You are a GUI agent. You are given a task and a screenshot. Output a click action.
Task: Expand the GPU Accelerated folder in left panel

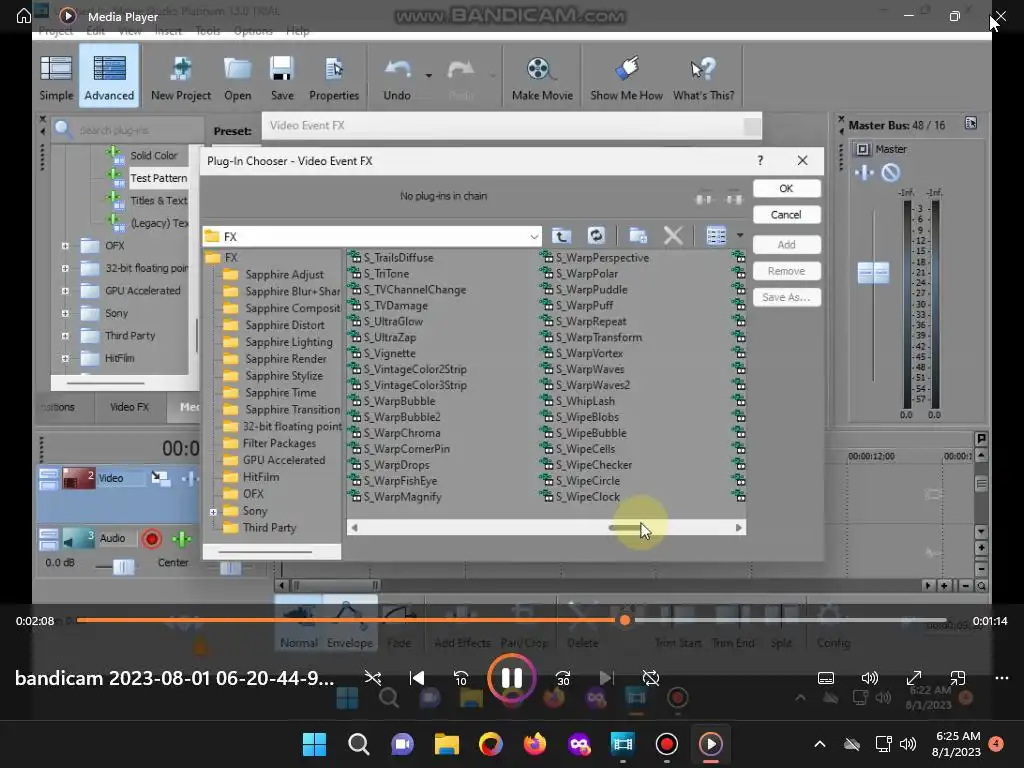(65, 291)
